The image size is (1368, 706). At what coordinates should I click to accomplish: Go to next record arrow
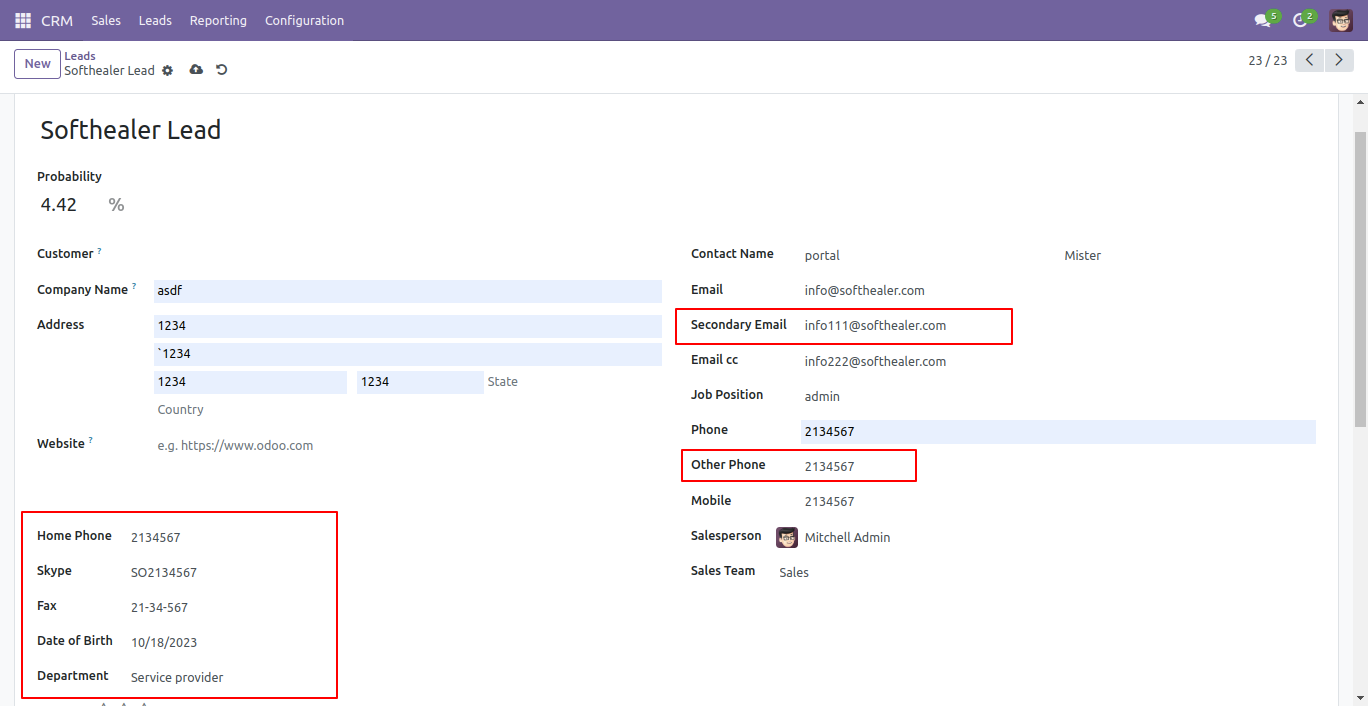[1340, 60]
